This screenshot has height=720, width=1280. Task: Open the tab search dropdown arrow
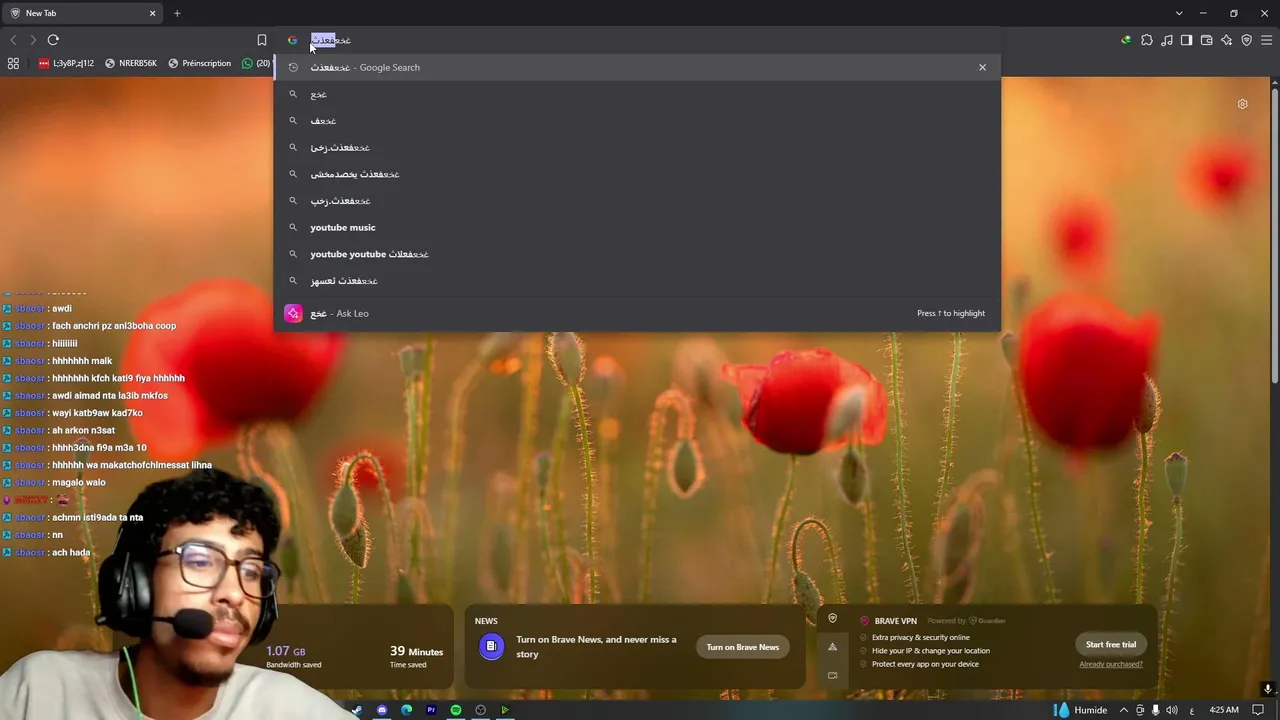pos(1179,13)
